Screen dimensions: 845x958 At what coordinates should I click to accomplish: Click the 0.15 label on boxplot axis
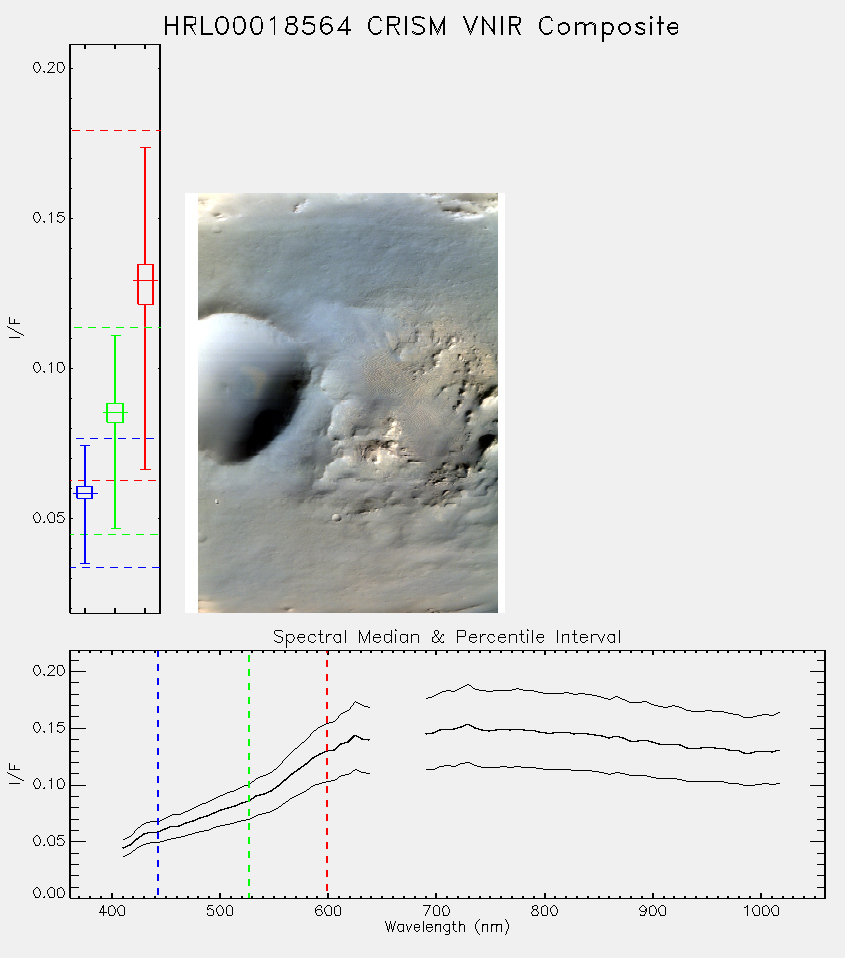point(49,218)
